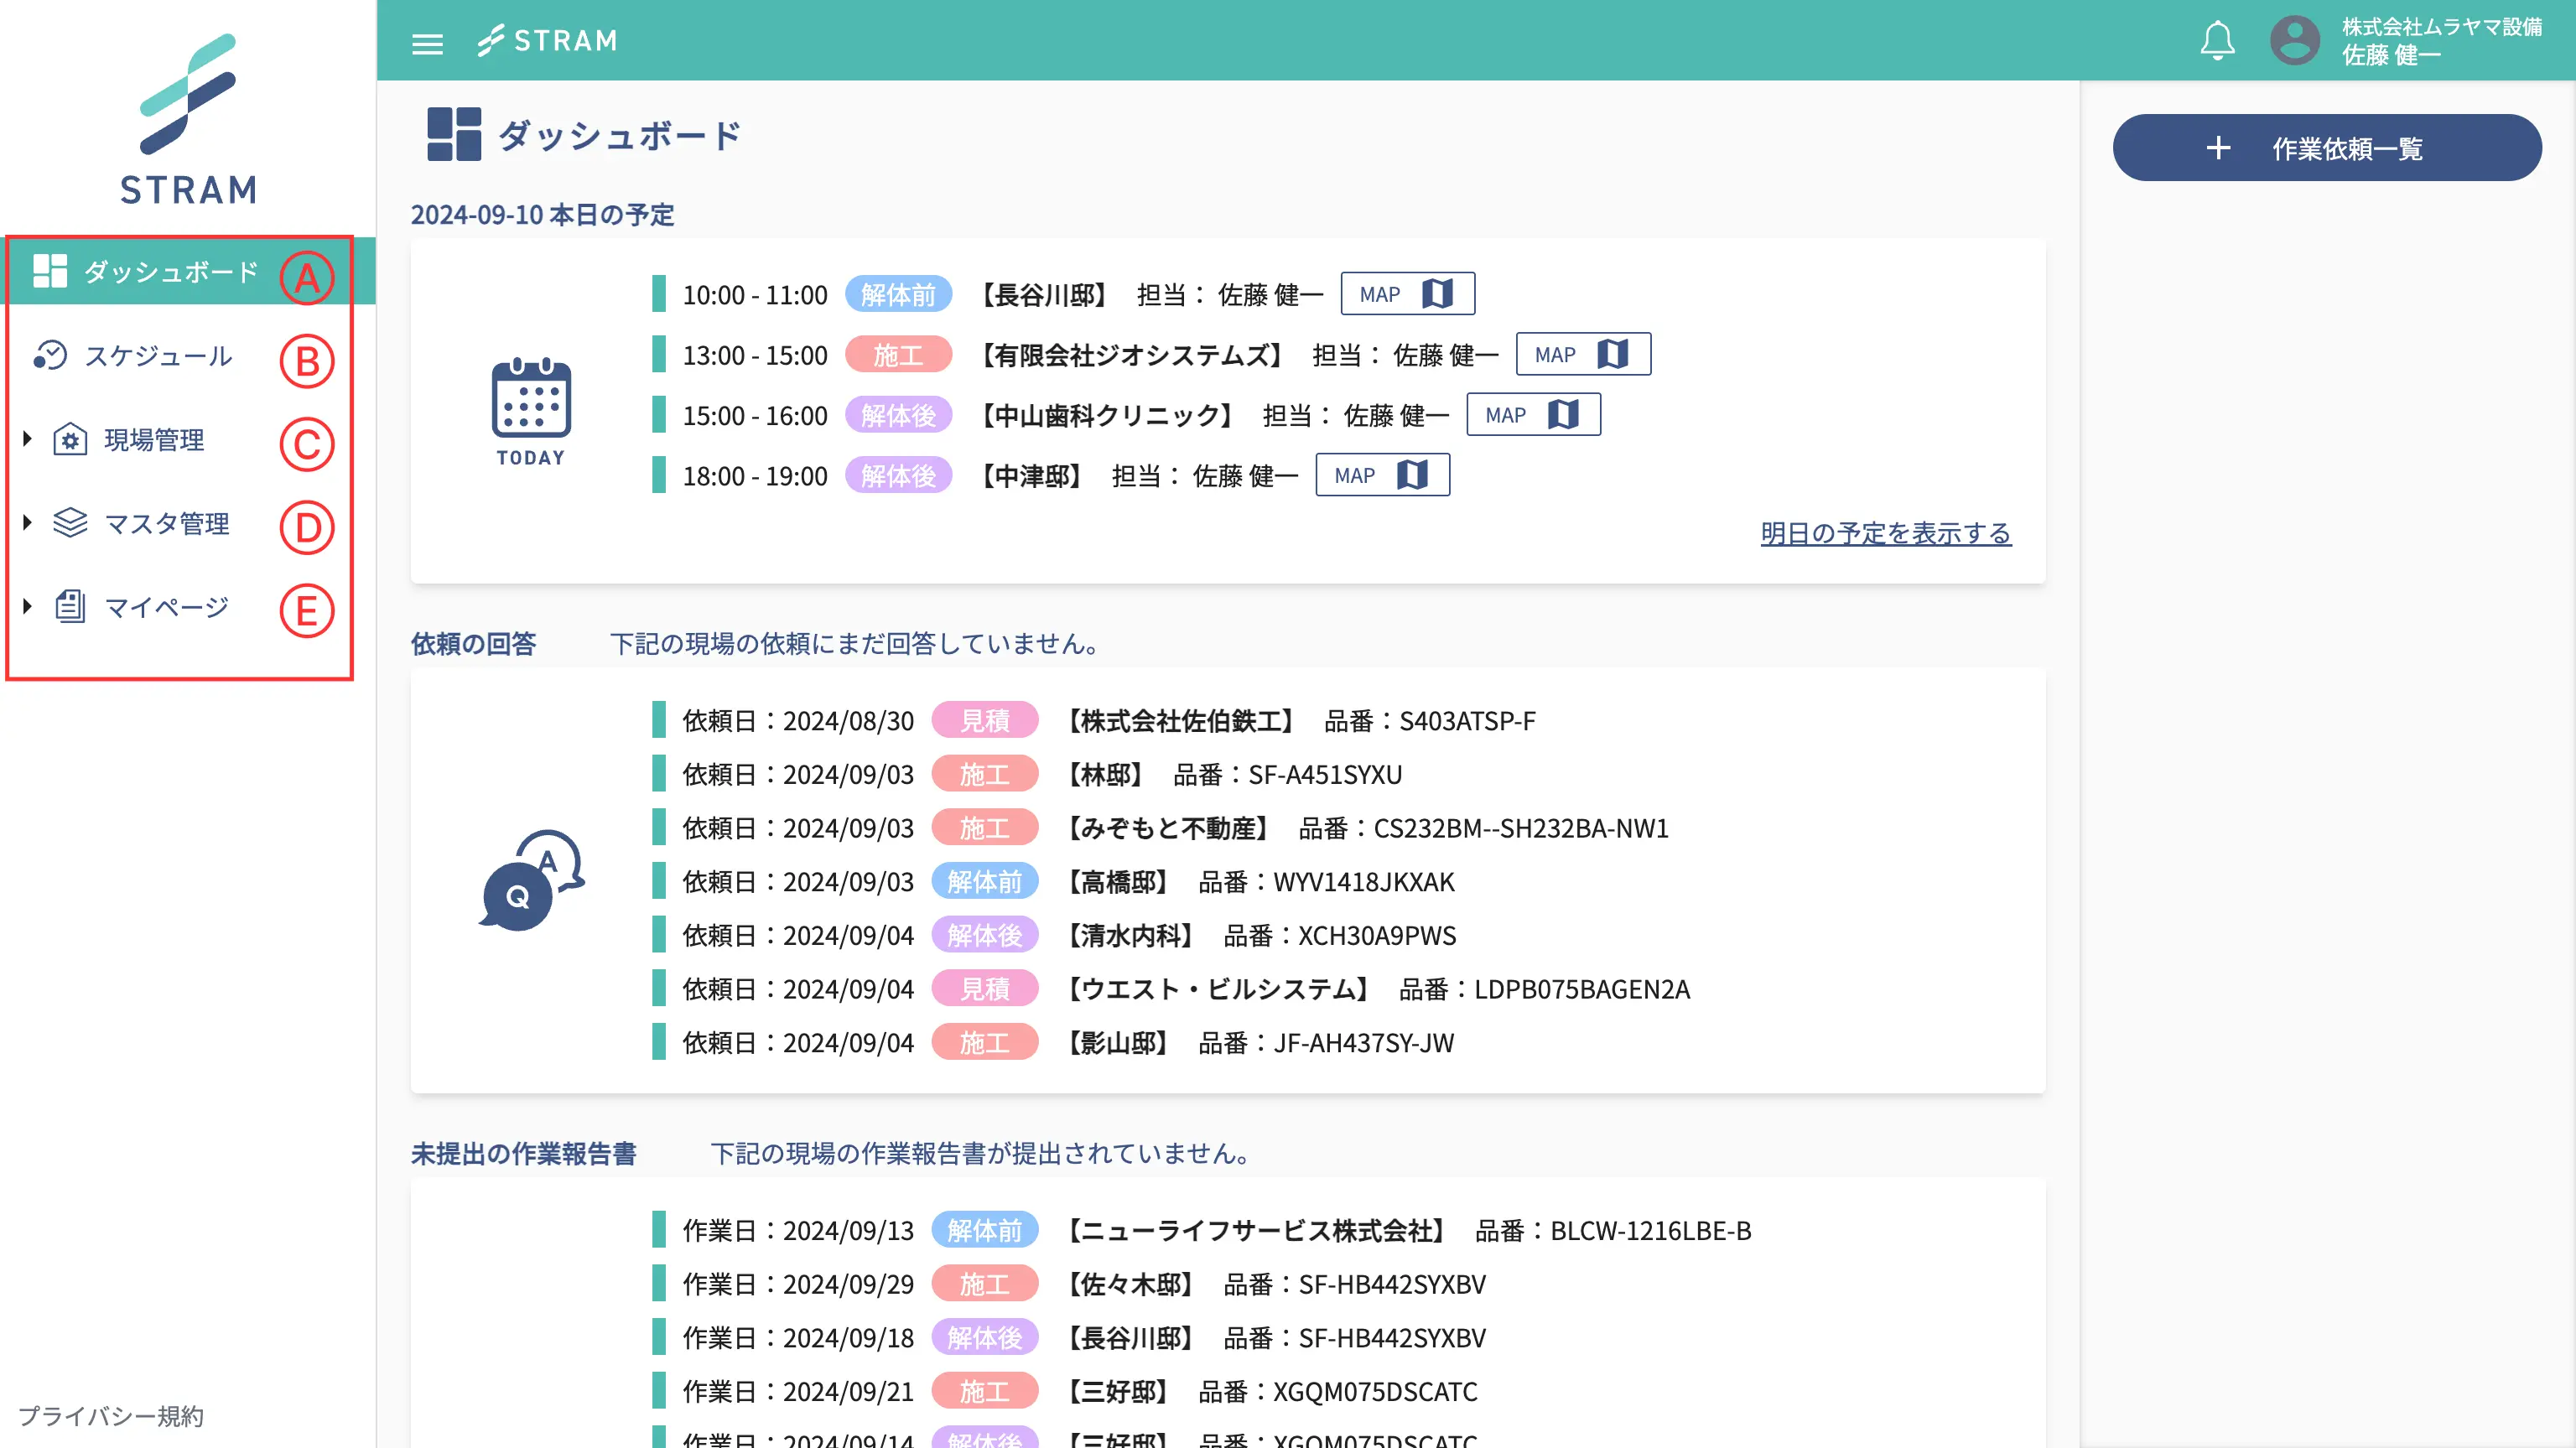Expand the マイページ menu arrow
This screenshot has width=2576, height=1448.
coord(28,606)
